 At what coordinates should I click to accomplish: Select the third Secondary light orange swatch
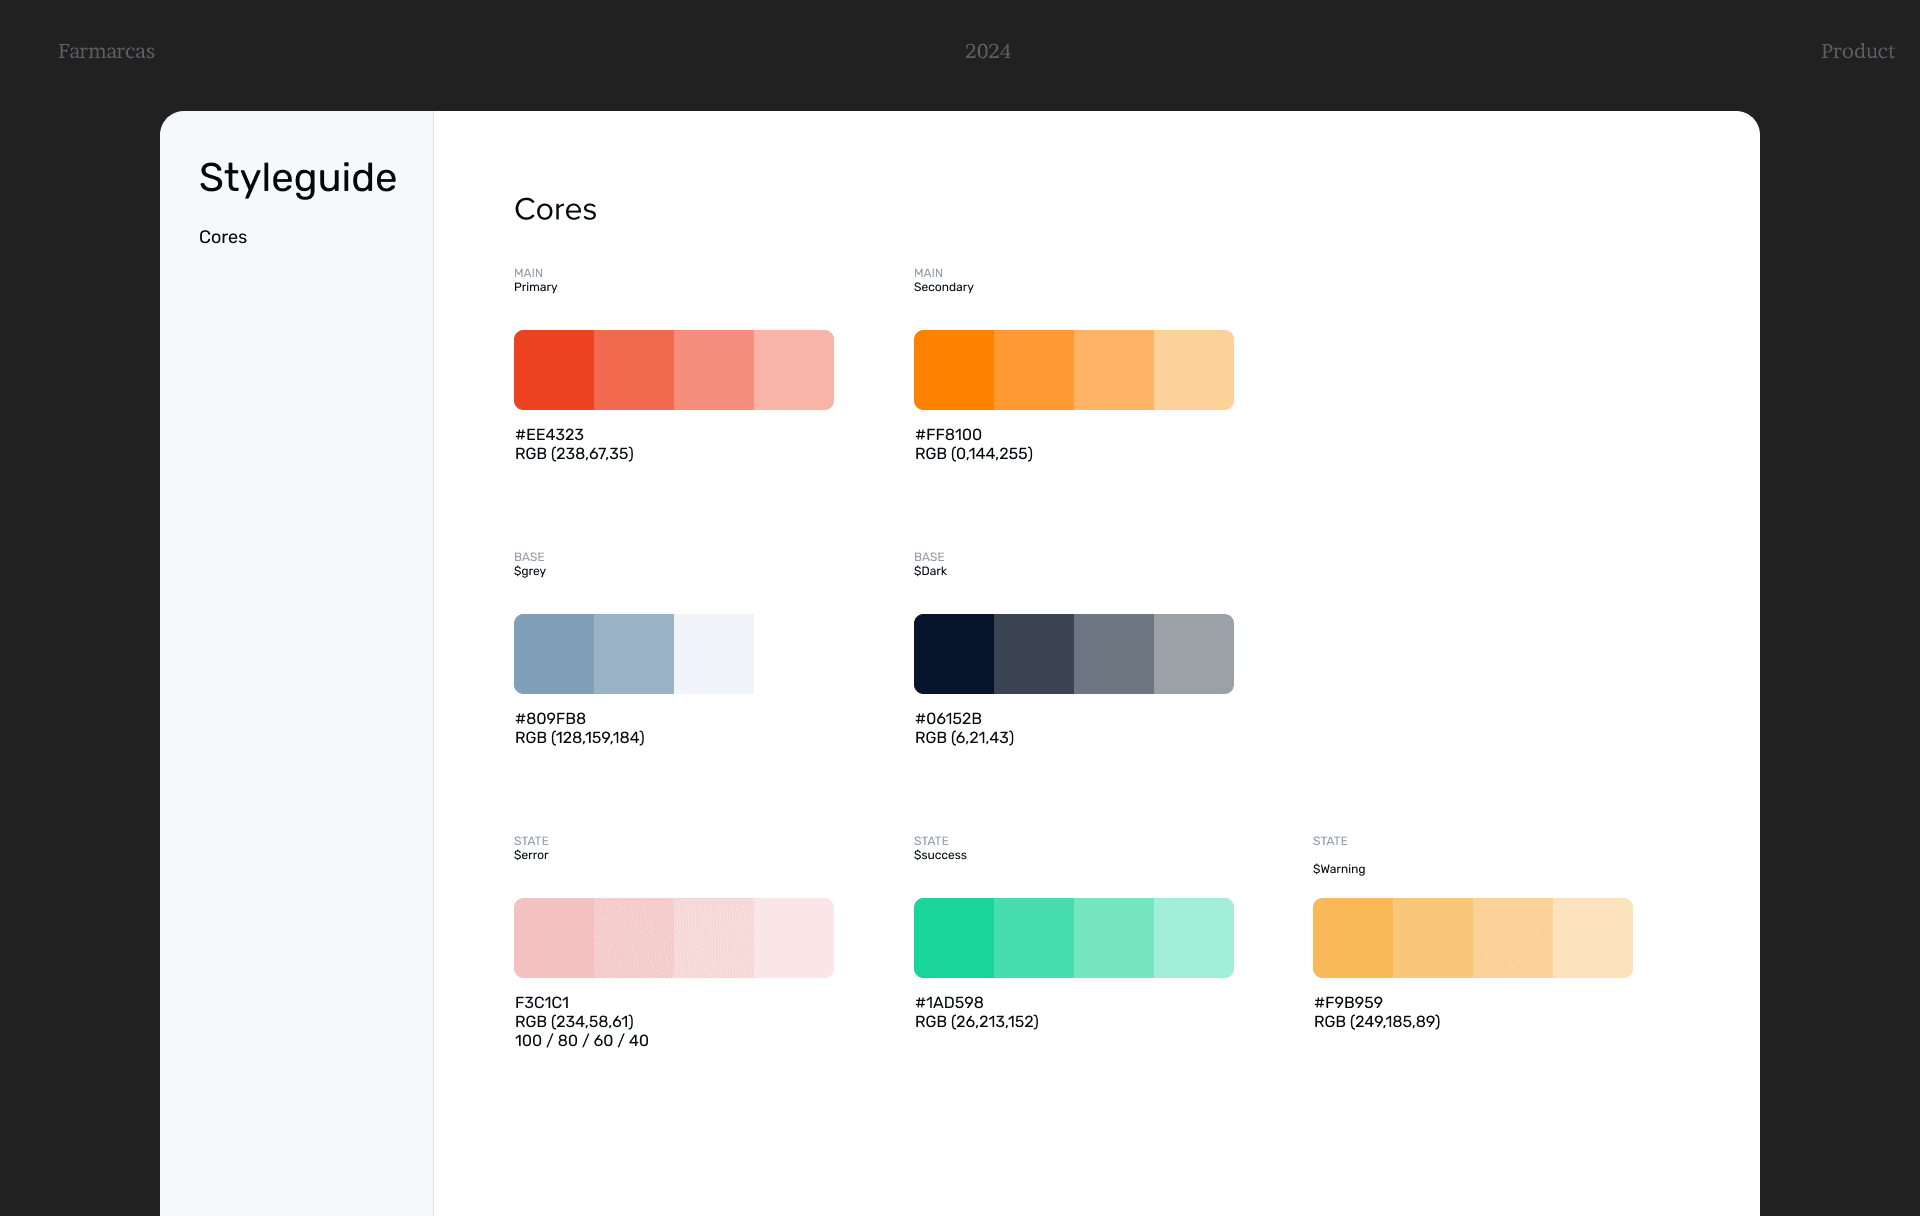pos(1114,370)
